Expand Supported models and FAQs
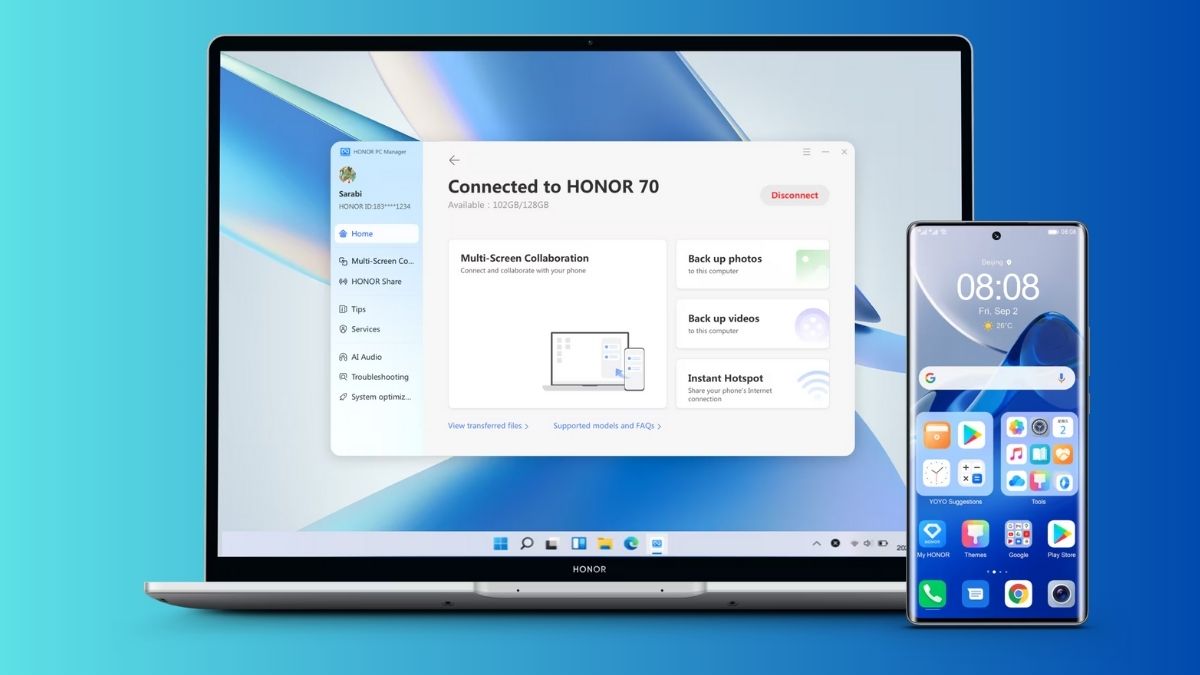 tap(606, 425)
